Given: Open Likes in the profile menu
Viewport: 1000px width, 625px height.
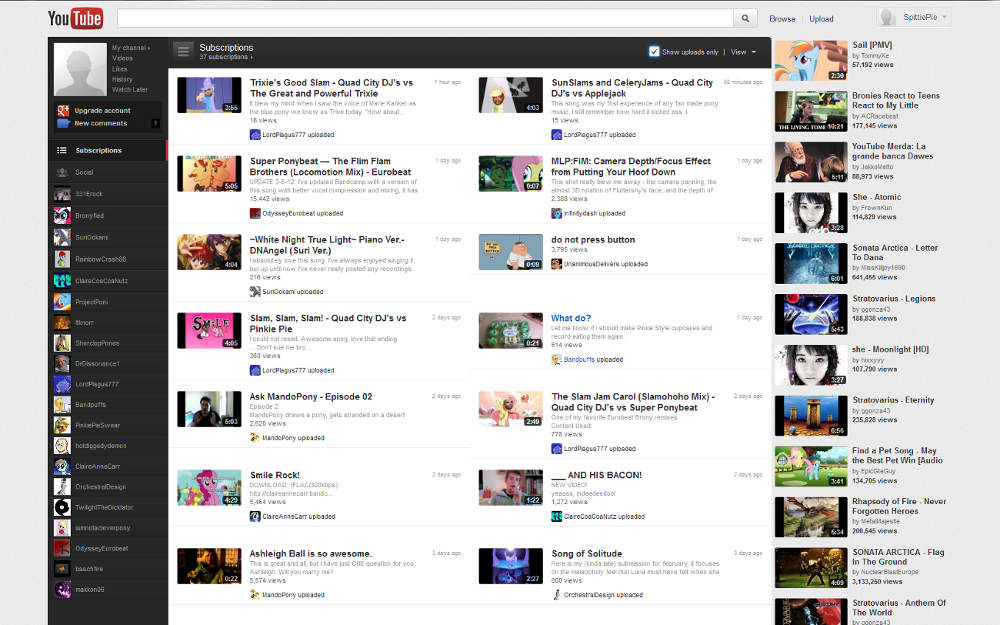Looking at the screenshot, I should pyautogui.click(x=120, y=69).
